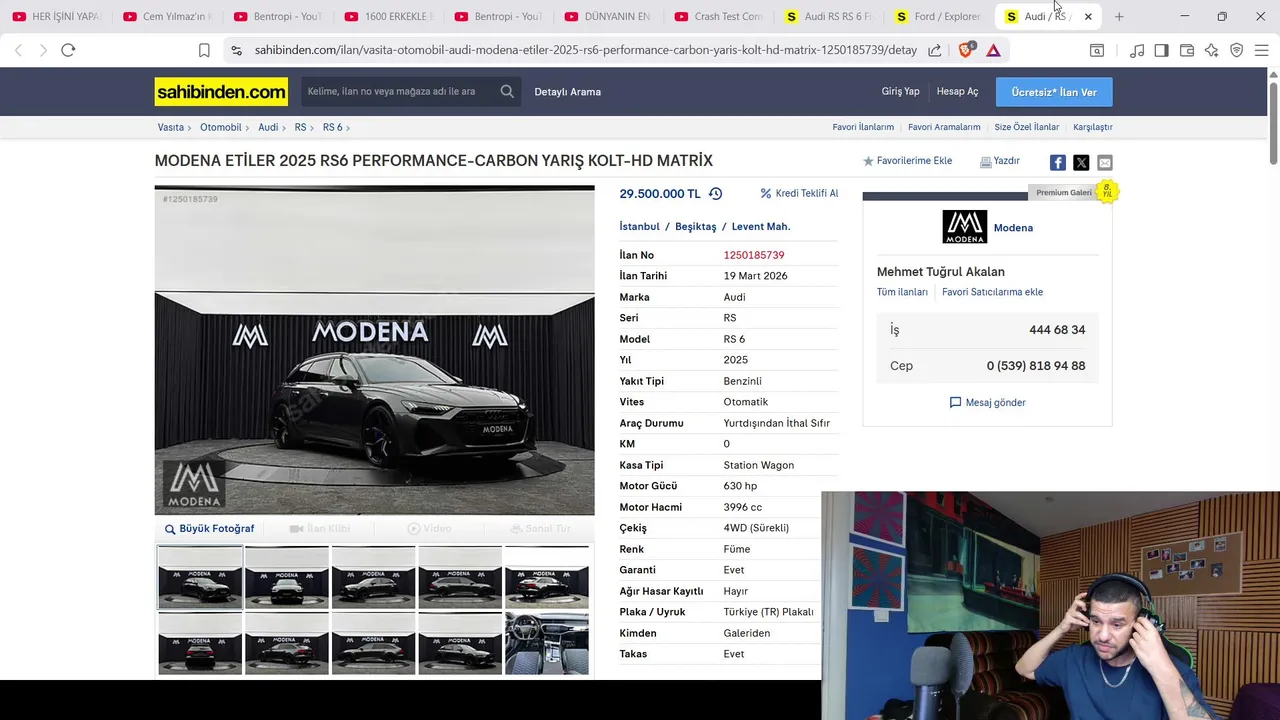Click the browser address bar URL

pos(585,50)
